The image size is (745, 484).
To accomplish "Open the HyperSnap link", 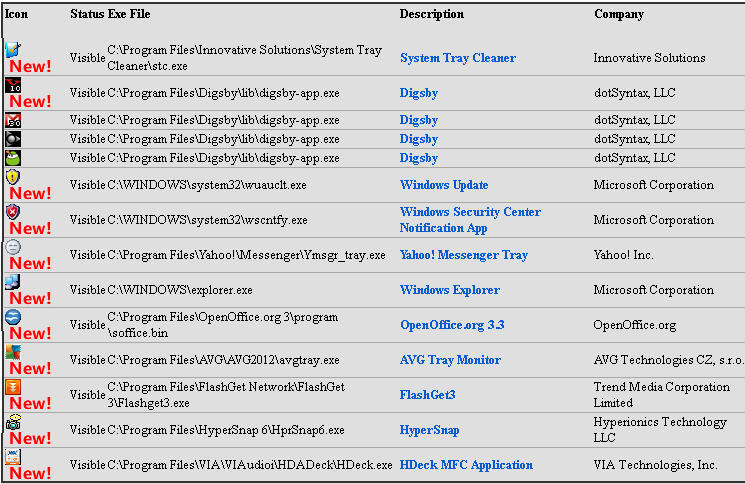I will pyautogui.click(x=429, y=430).
